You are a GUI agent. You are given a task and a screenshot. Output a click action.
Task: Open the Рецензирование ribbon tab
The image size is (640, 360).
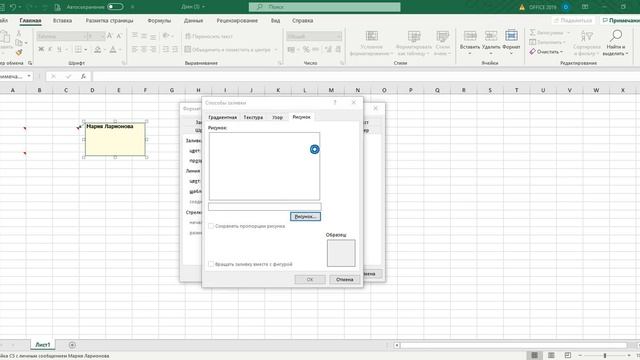tap(237, 20)
